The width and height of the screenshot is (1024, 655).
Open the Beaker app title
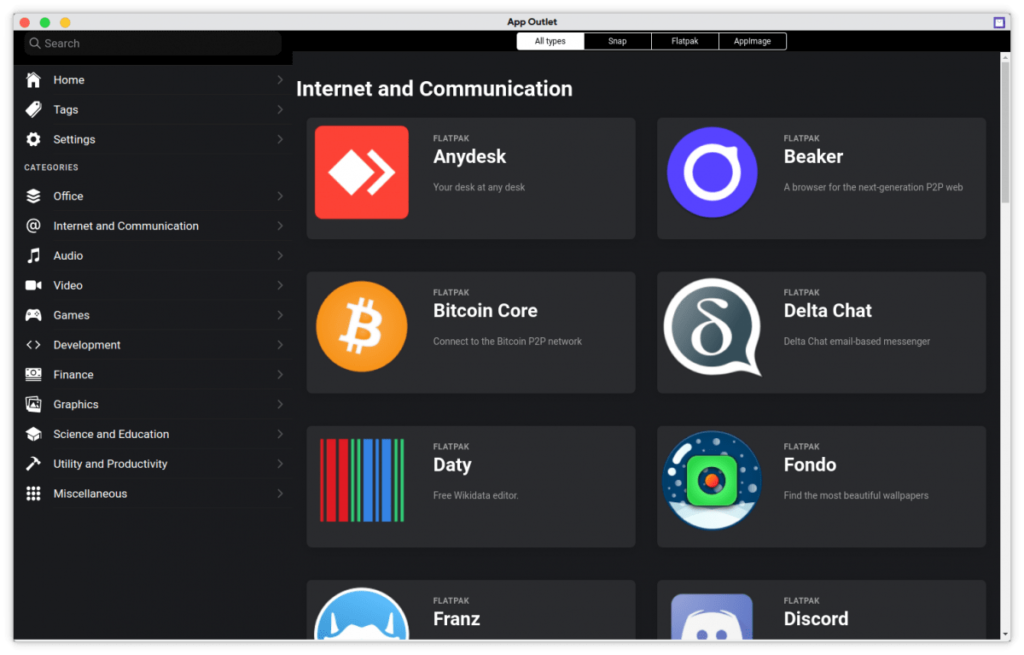813,157
